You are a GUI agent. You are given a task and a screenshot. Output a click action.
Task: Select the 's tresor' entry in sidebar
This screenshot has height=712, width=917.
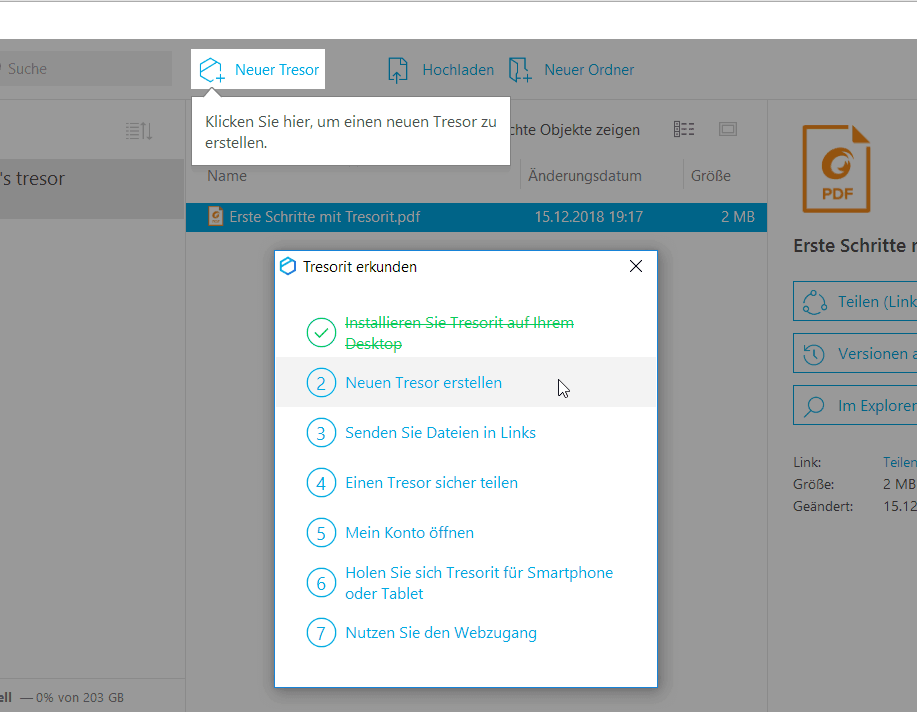92,188
